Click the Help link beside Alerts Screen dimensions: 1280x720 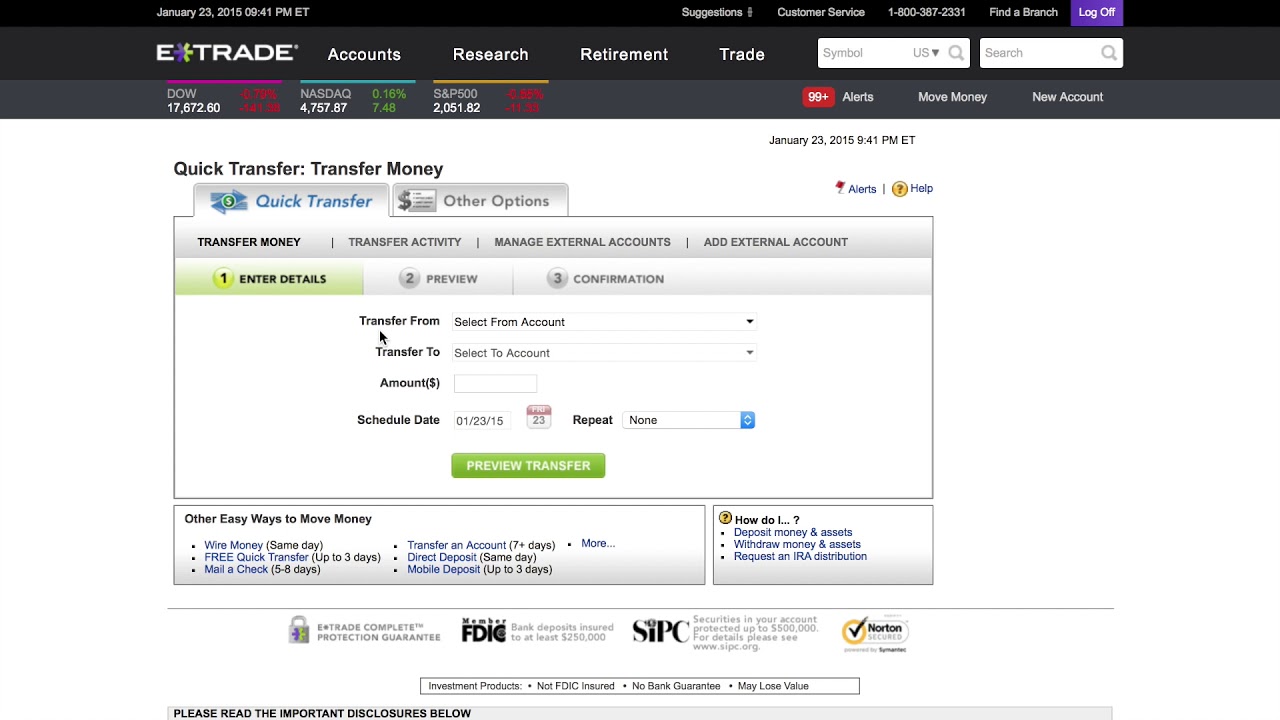tap(921, 188)
